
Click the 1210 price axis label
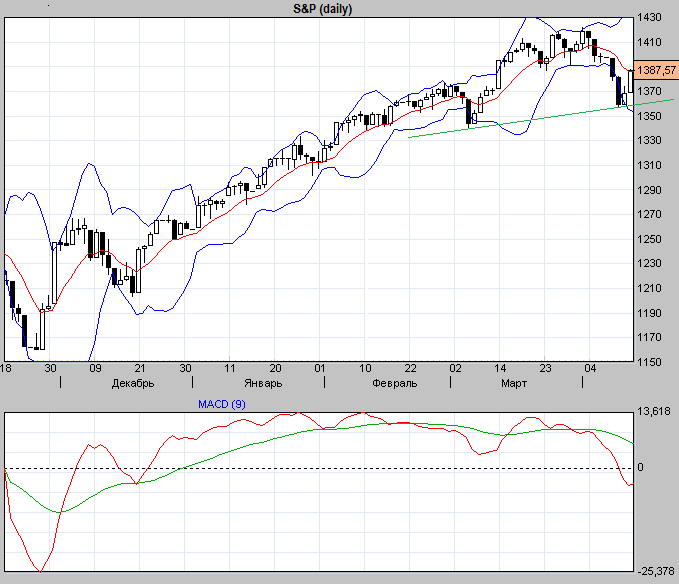pyautogui.click(x=649, y=288)
